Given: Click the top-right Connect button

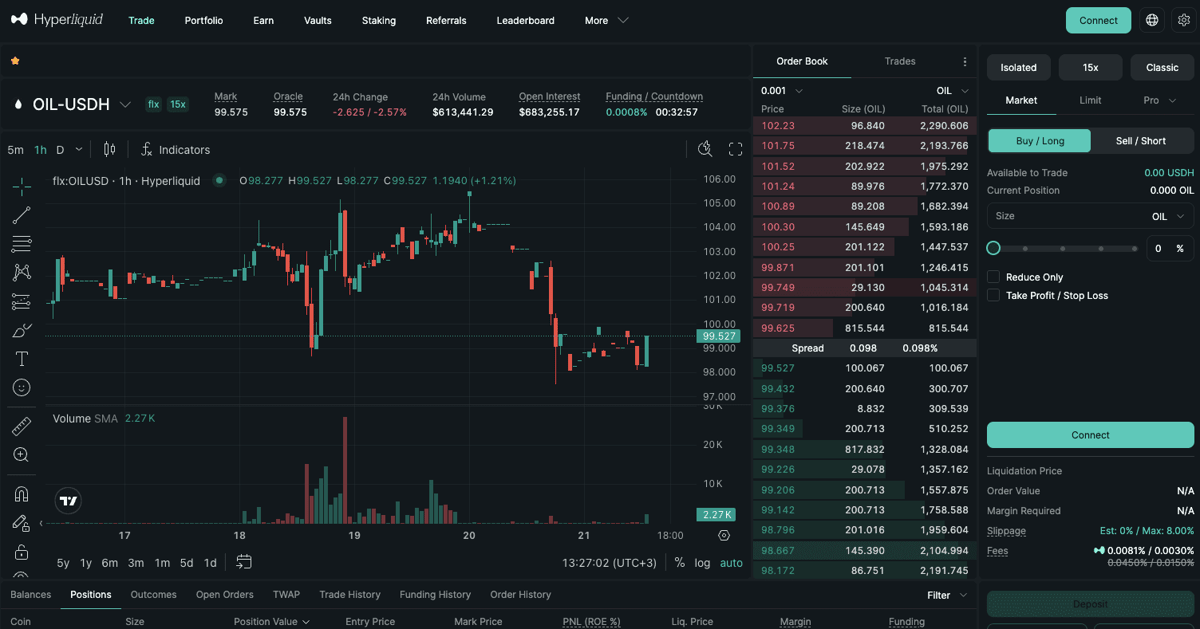Looking at the screenshot, I should (x=1098, y=20).
